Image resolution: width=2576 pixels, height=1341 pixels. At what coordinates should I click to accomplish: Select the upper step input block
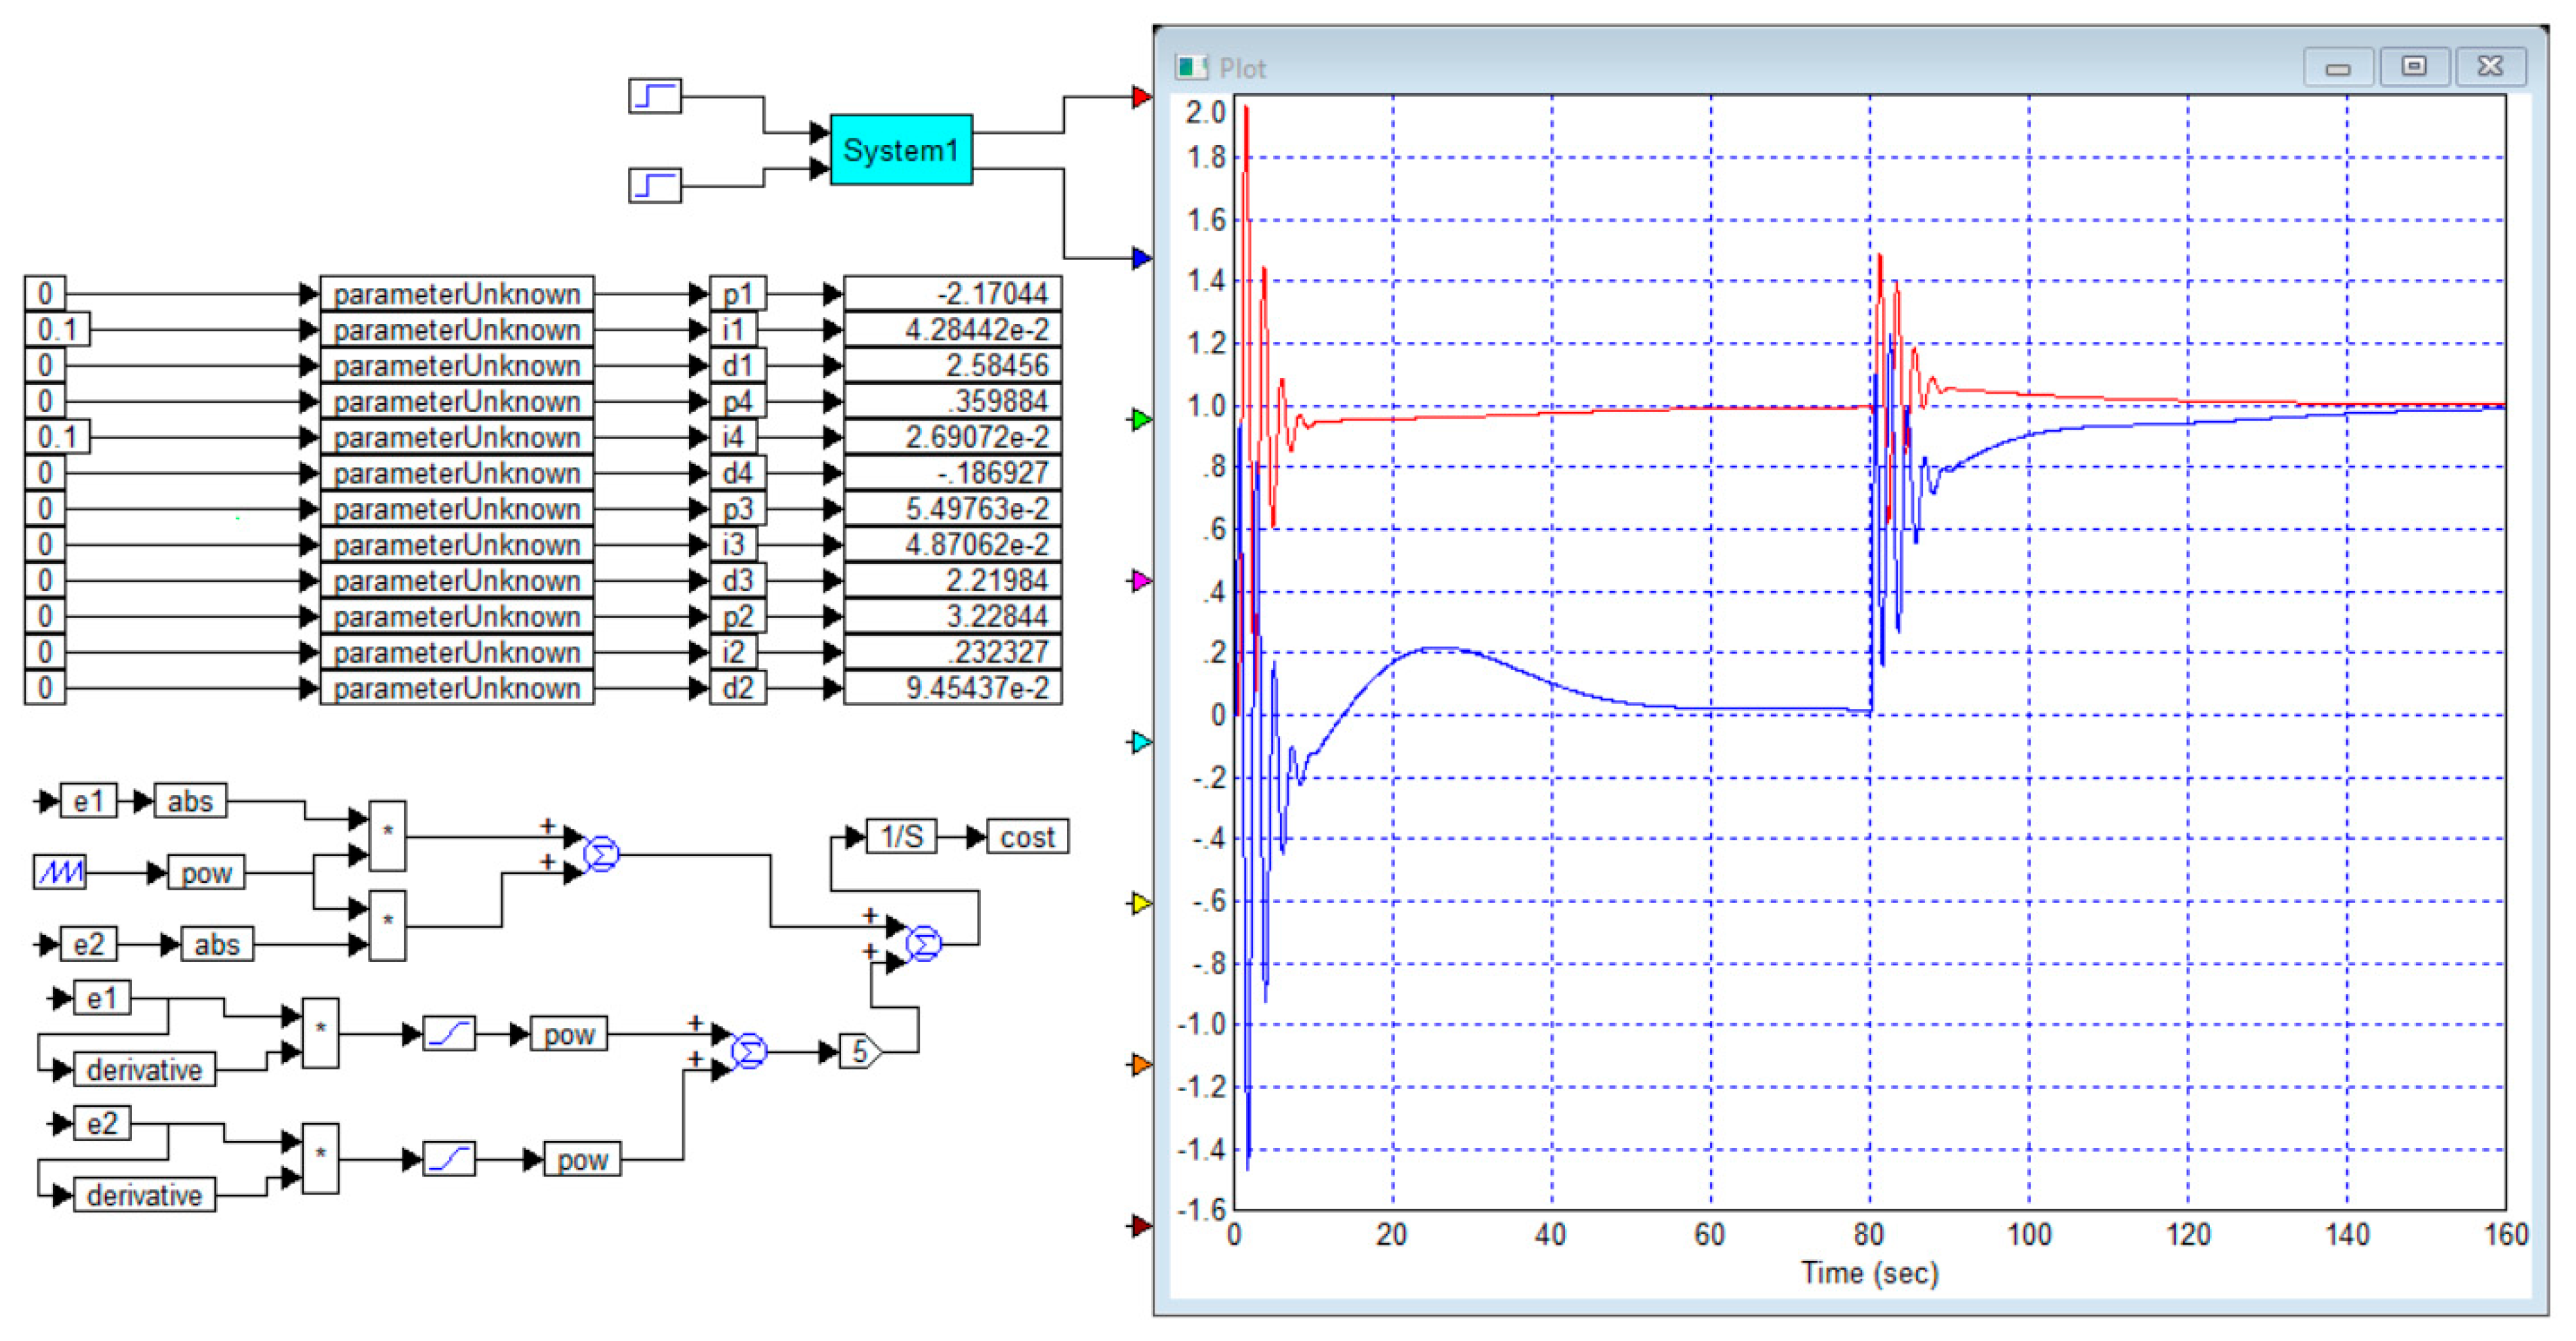pos(654,97)
